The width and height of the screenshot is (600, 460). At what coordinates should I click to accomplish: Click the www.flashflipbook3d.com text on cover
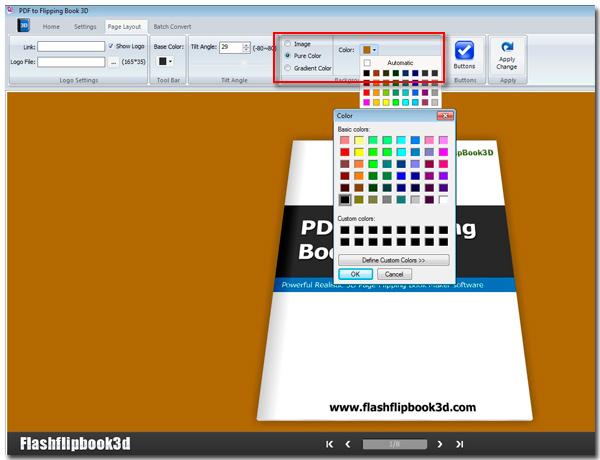point(403,407)
